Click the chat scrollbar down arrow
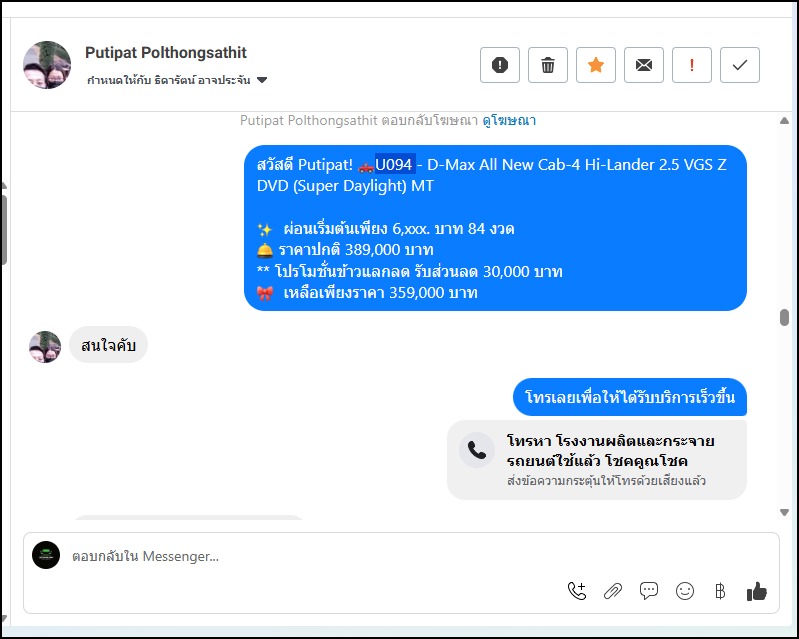 [784, 512]
